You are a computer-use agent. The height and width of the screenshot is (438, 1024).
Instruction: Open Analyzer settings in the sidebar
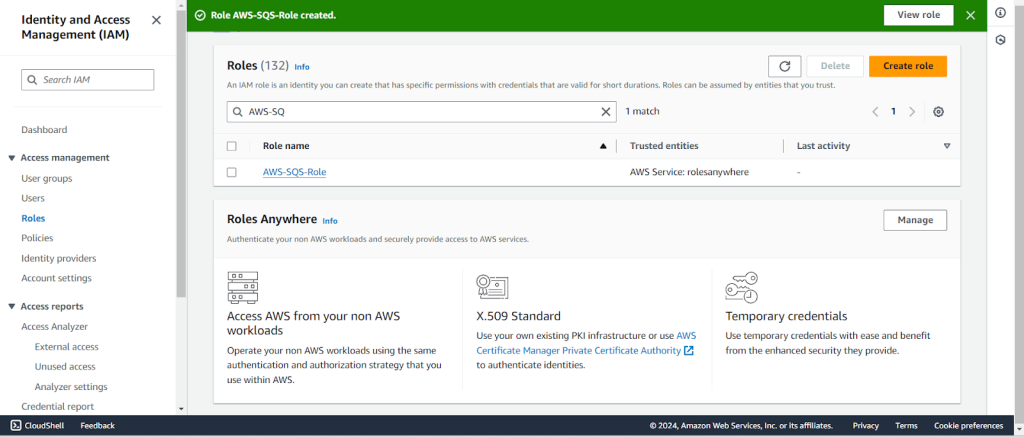[71, 386]
